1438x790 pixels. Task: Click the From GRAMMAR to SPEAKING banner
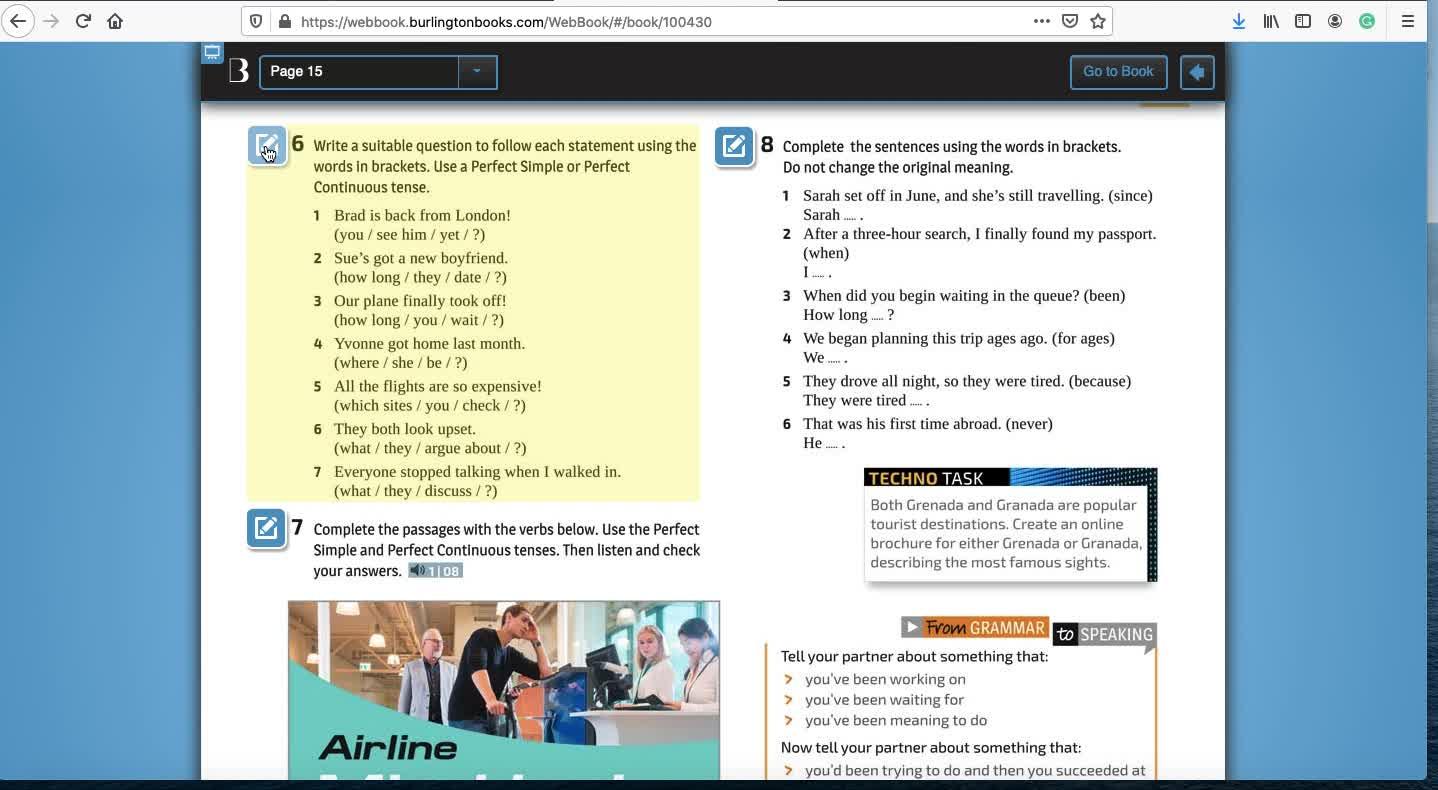pos(1028,631)
